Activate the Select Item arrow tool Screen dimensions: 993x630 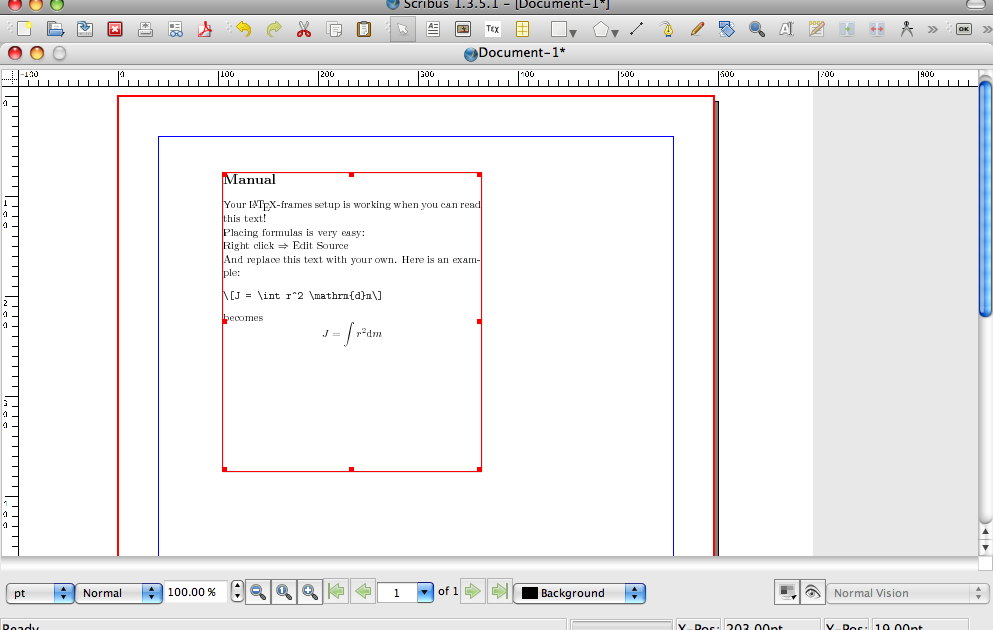click(403, 29)
